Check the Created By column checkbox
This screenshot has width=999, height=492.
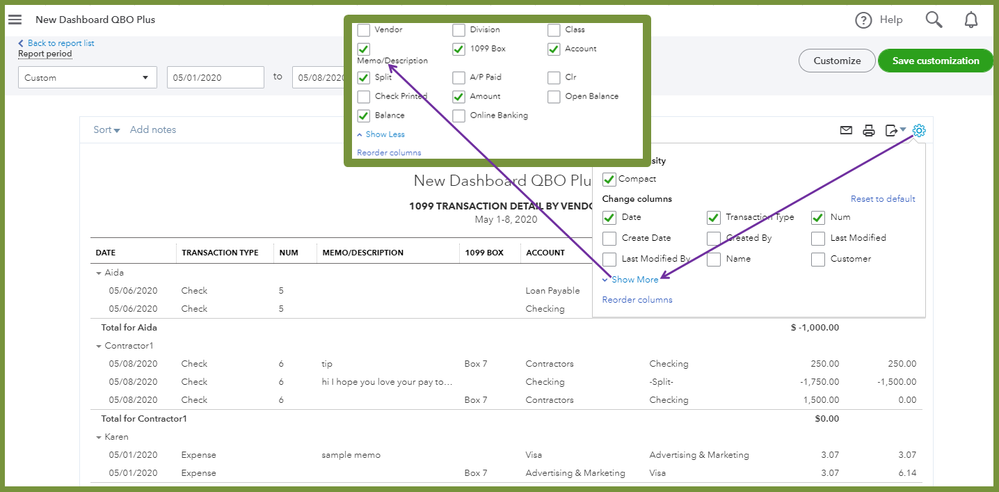[x=714, y=238]
